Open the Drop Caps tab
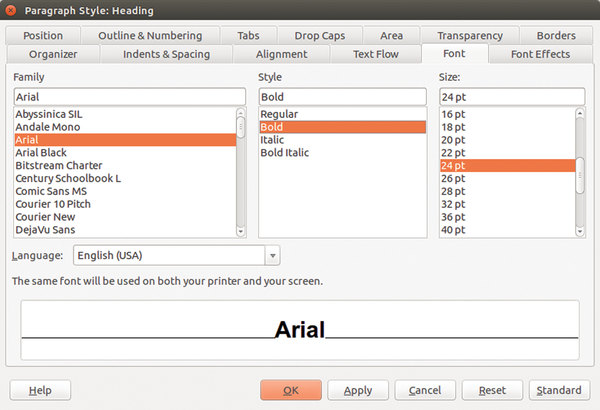Viewport: 600px width, 410px height. coord(320,36)
